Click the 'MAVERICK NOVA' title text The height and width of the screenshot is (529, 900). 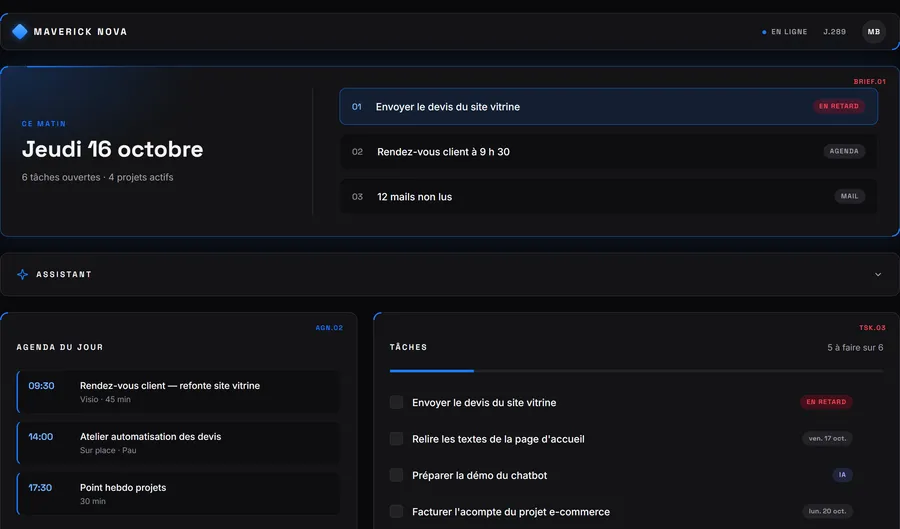tap(80, 32)
